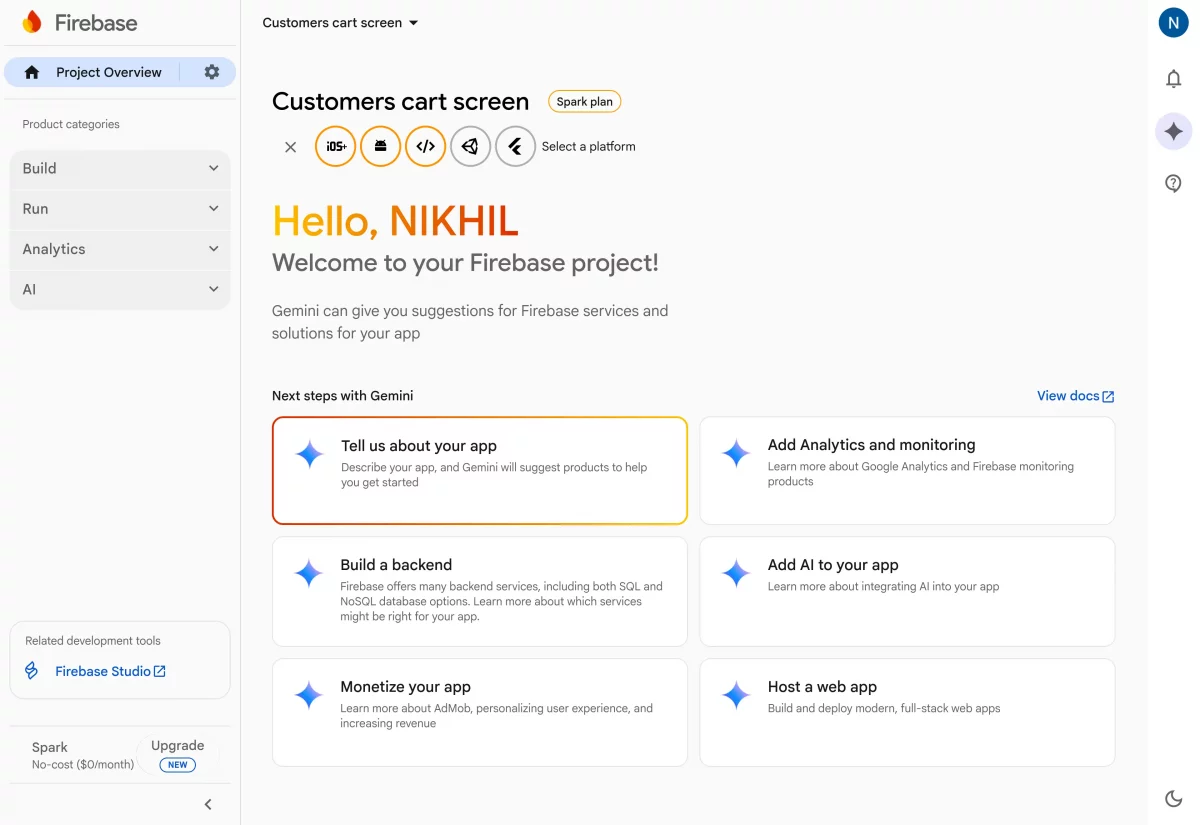The width and height of the screenshot is (1200, 825).
Task: Open the Tell us about your app card
Action: tap(479, 470)
